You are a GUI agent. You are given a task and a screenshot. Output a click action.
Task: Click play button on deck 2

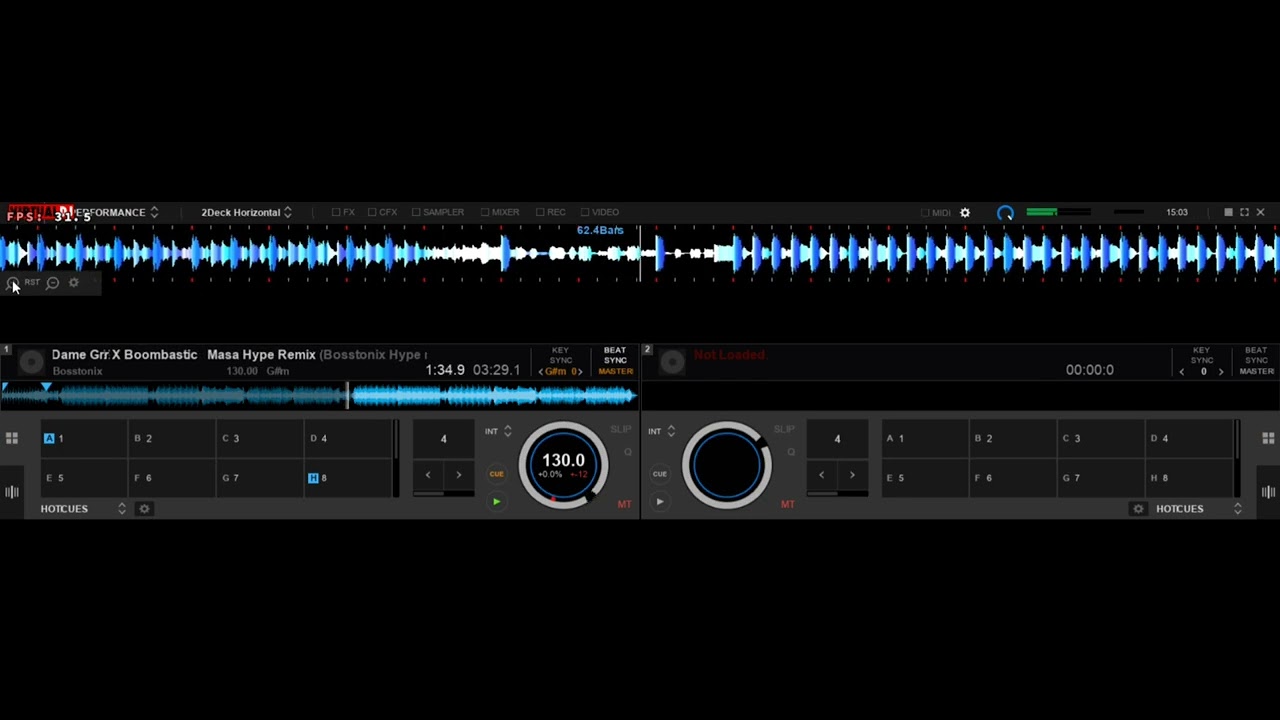click(660, 502)
